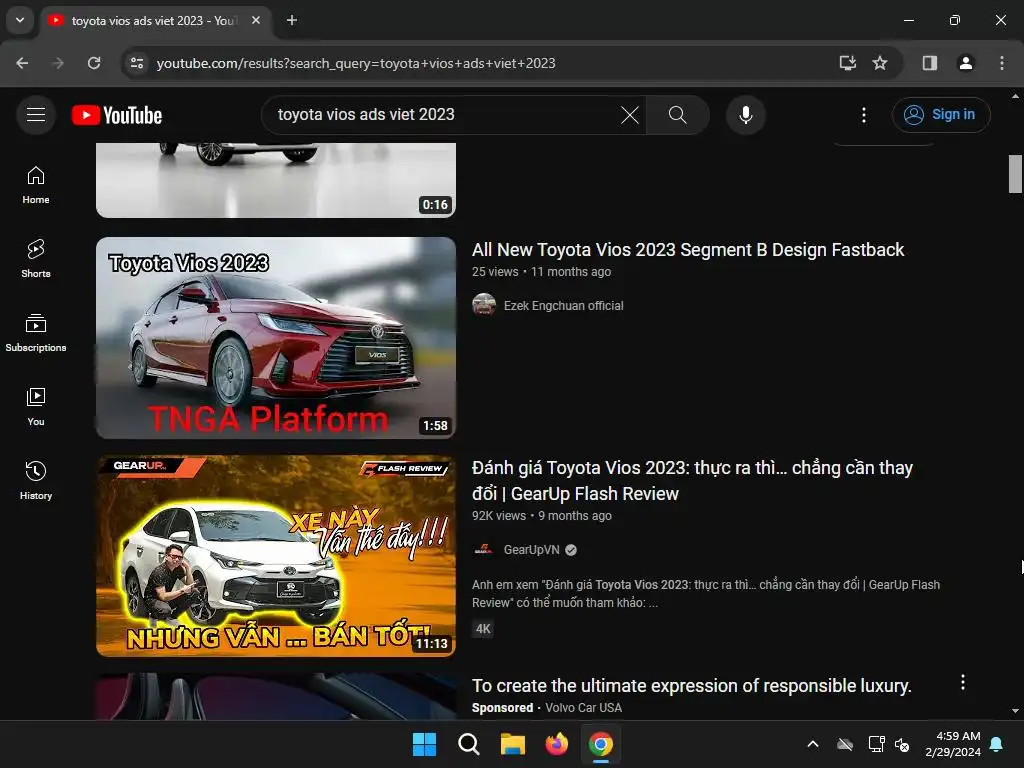Viewport: 1024px width, 768px height.
Task: Play the TNGA Platform Vios thumbnail
Action: [x=276, y=338]
